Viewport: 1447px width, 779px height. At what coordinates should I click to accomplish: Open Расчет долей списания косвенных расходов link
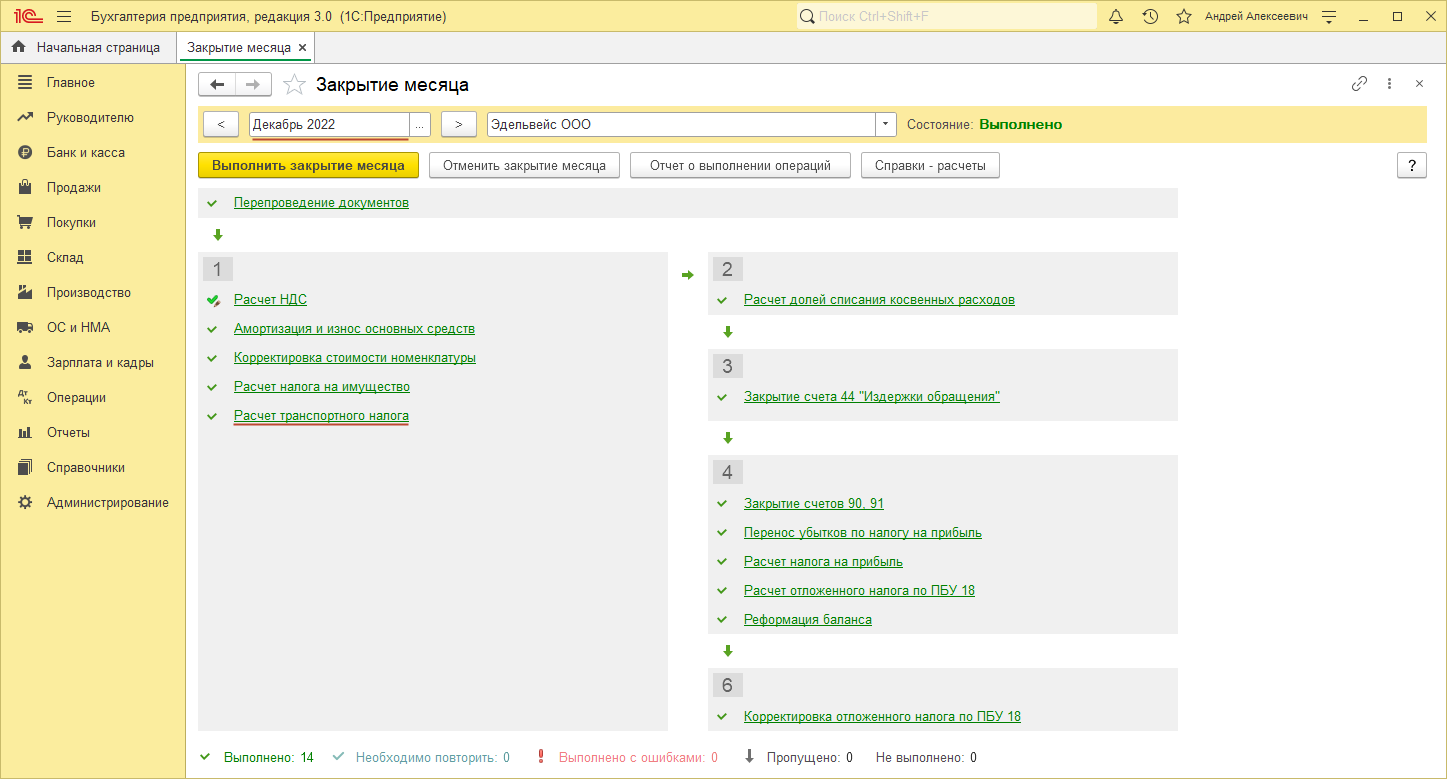[879, 299]
